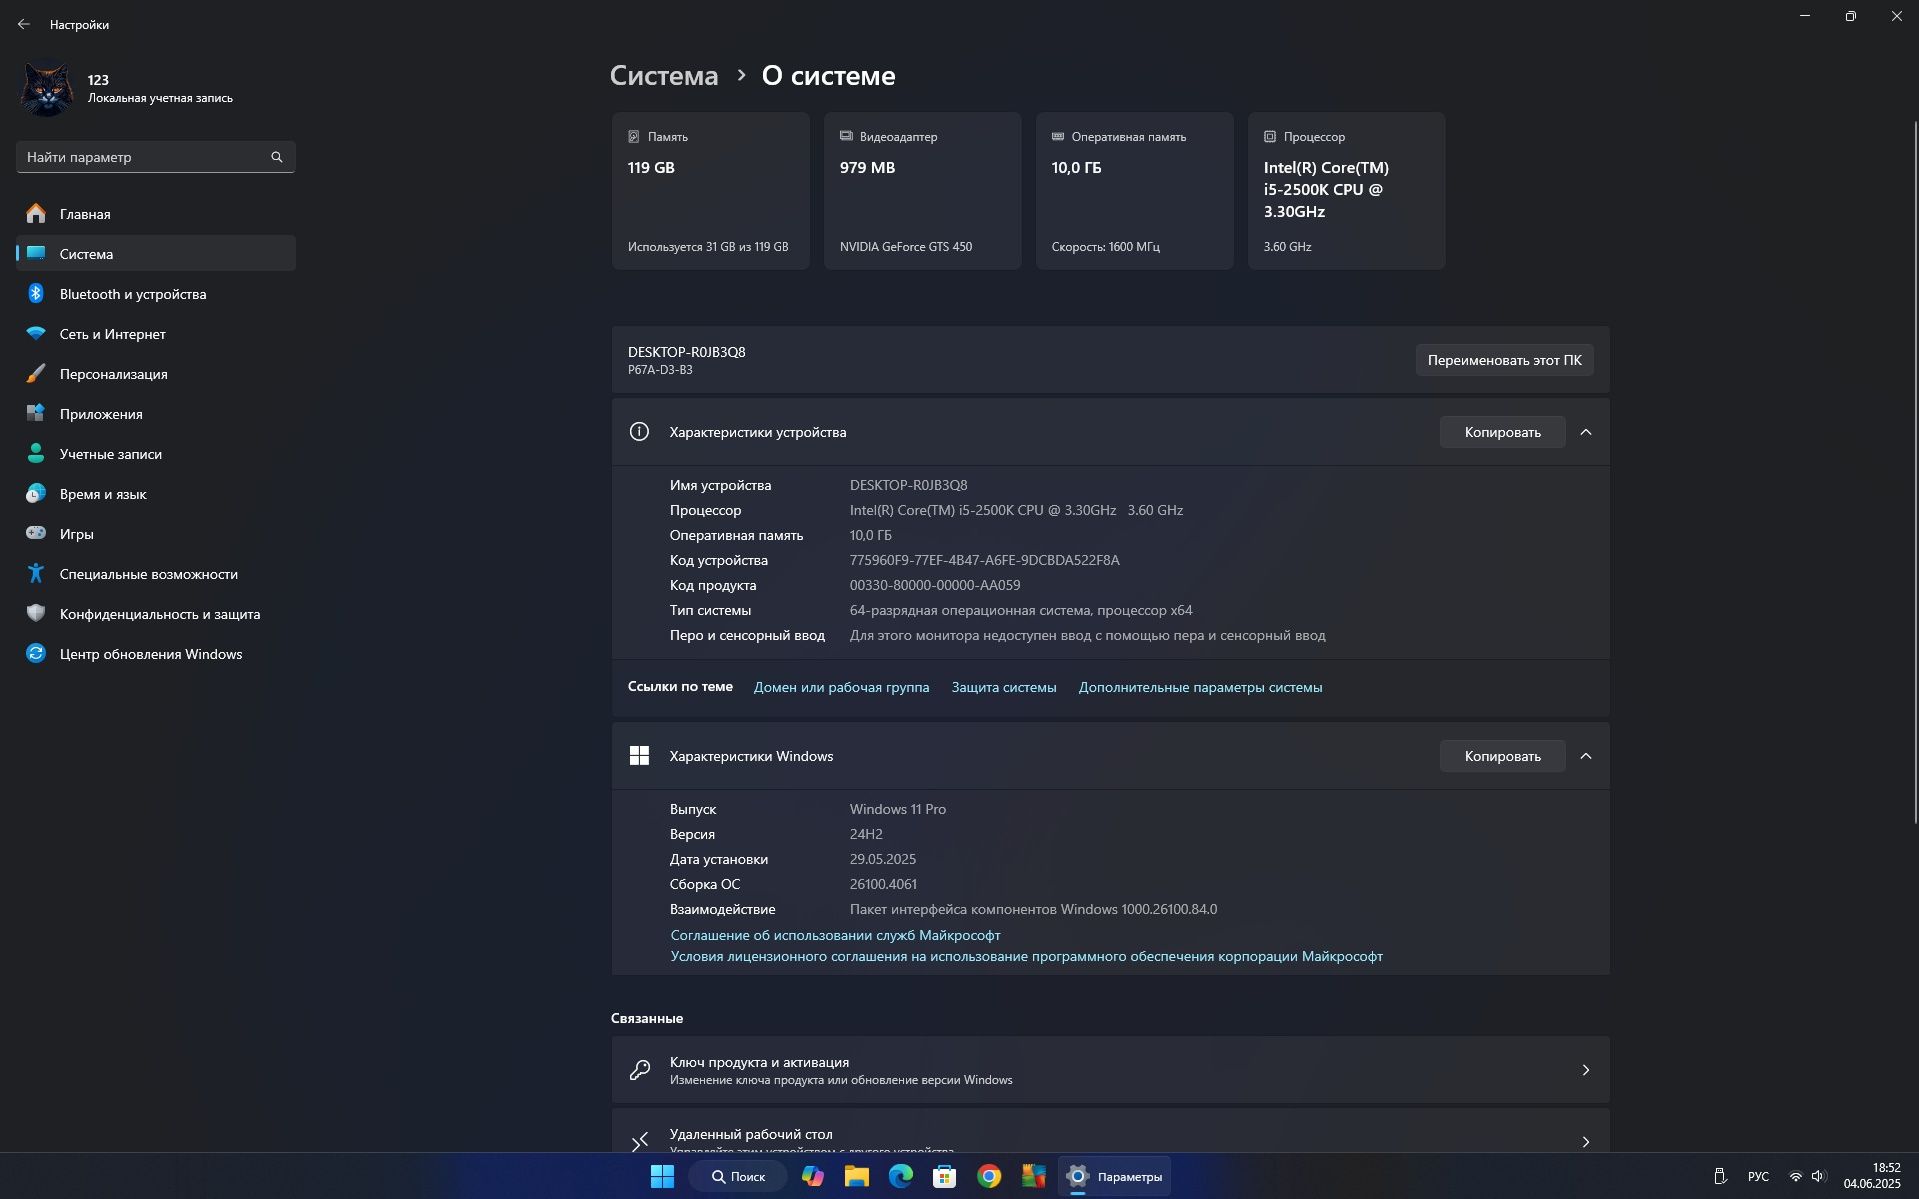This screenshot has height=1199, width=1919.
Task: Select the OS build value 26100.4061
Action: [883, 884]
